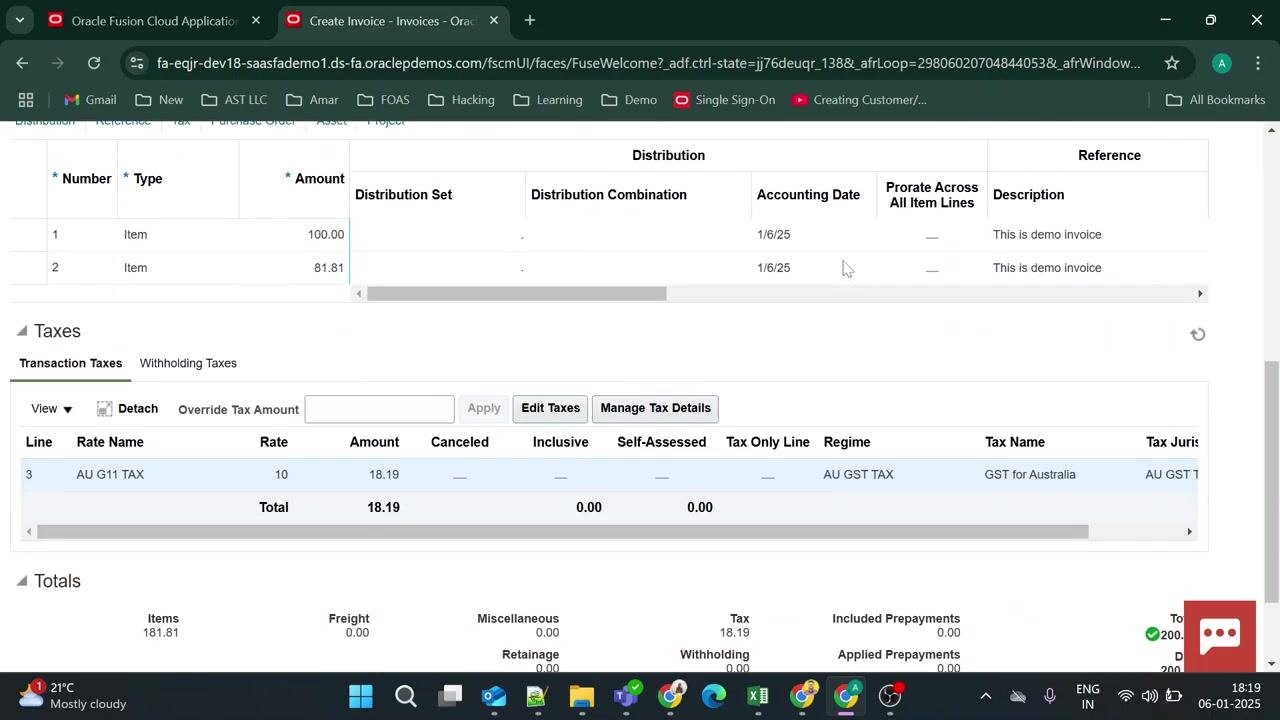Open the Gmail bookmark

[x=90, y=100]
